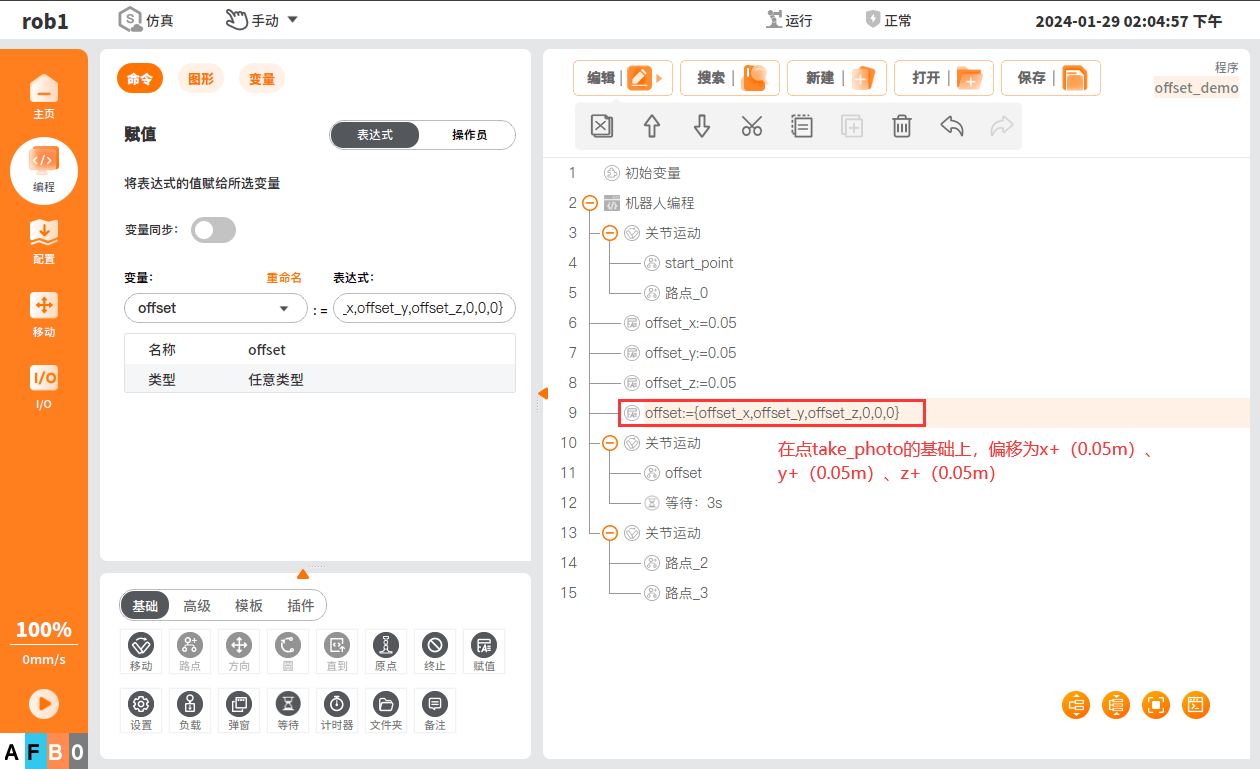Collapse the 机器人编程 tree node
The image size is (1260, 769).
click(590, 203)
